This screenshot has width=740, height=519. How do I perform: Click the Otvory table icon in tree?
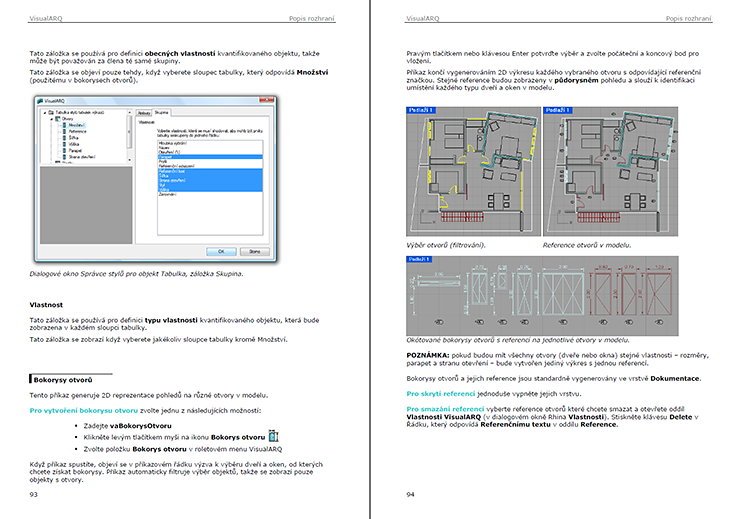pyautogui.click(x=58, y=119)
